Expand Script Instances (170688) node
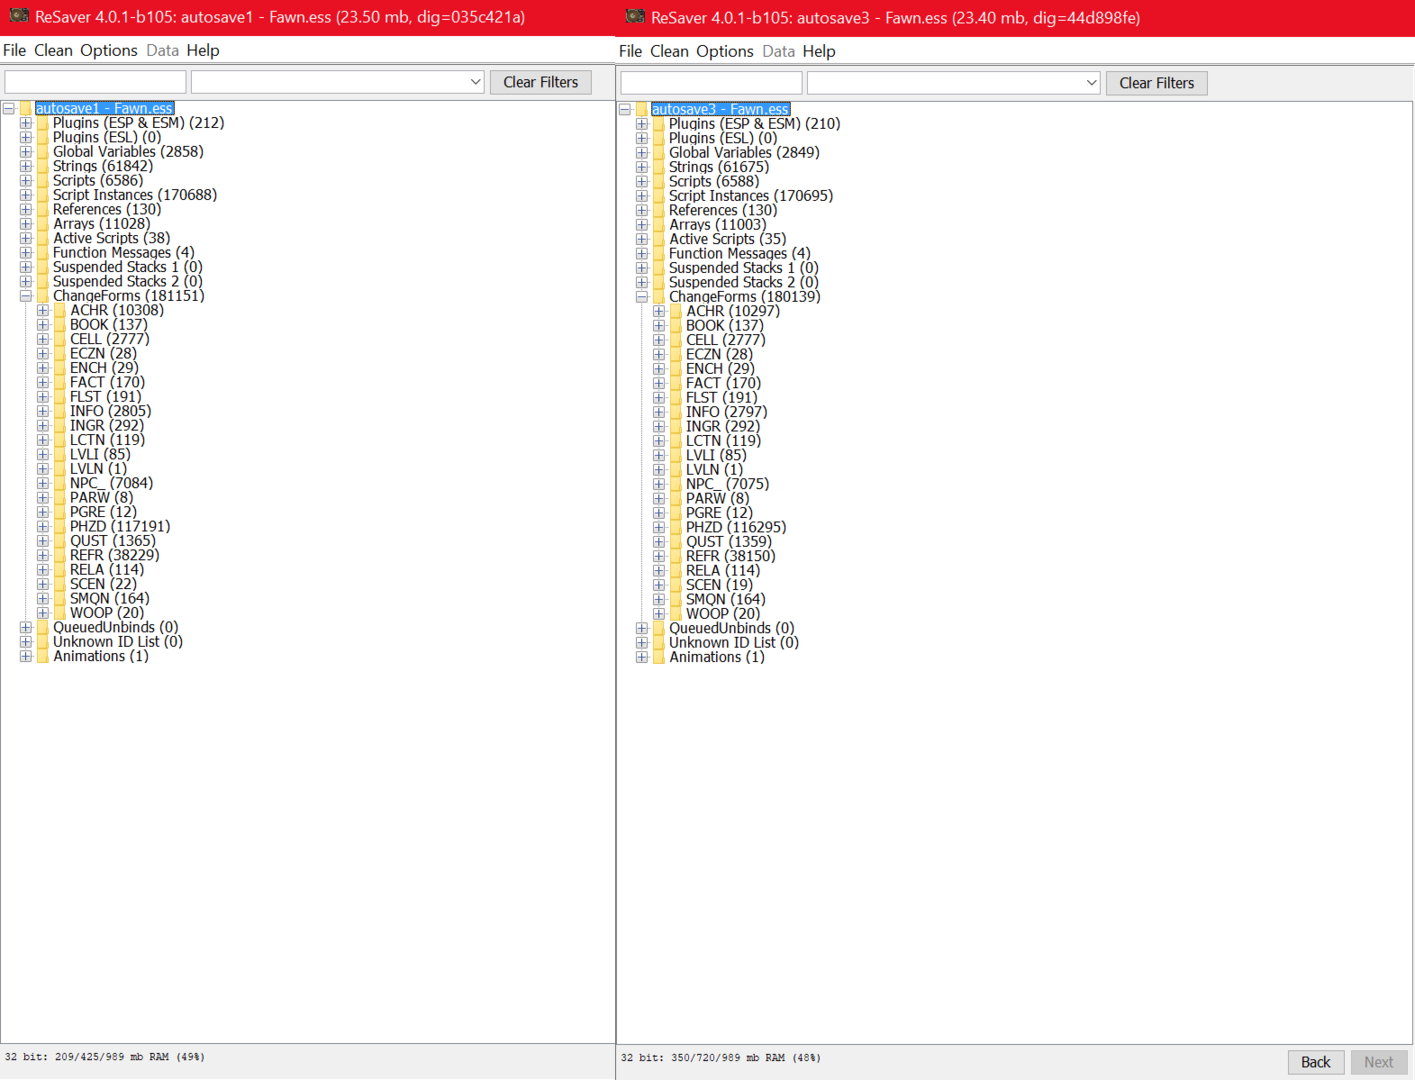The image size is (1415, 1080). point(26,195)
